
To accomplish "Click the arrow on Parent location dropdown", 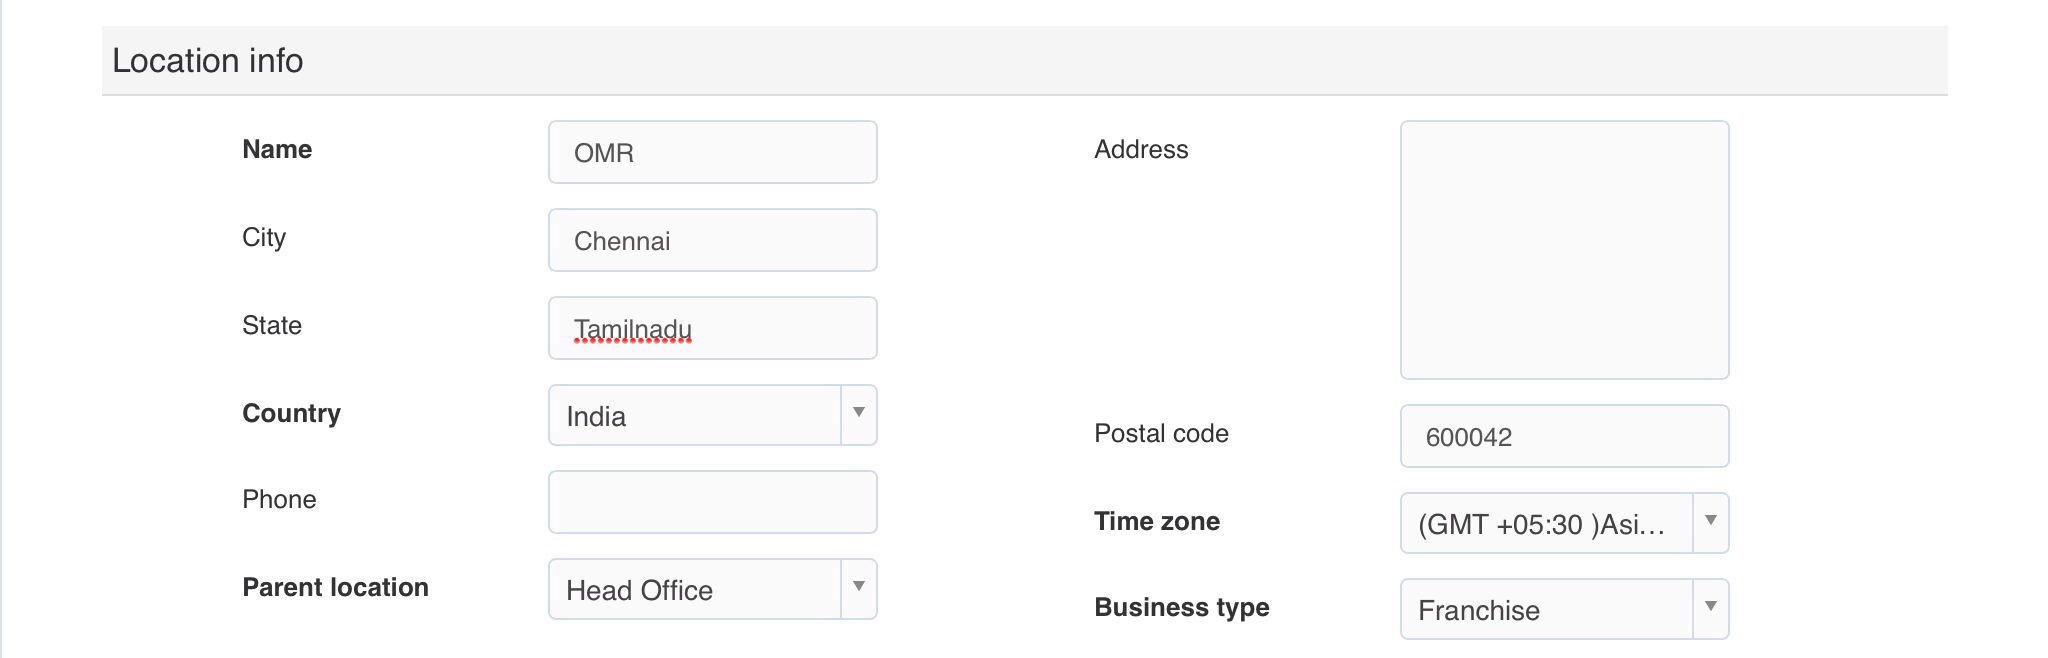I will coord(858,588).
